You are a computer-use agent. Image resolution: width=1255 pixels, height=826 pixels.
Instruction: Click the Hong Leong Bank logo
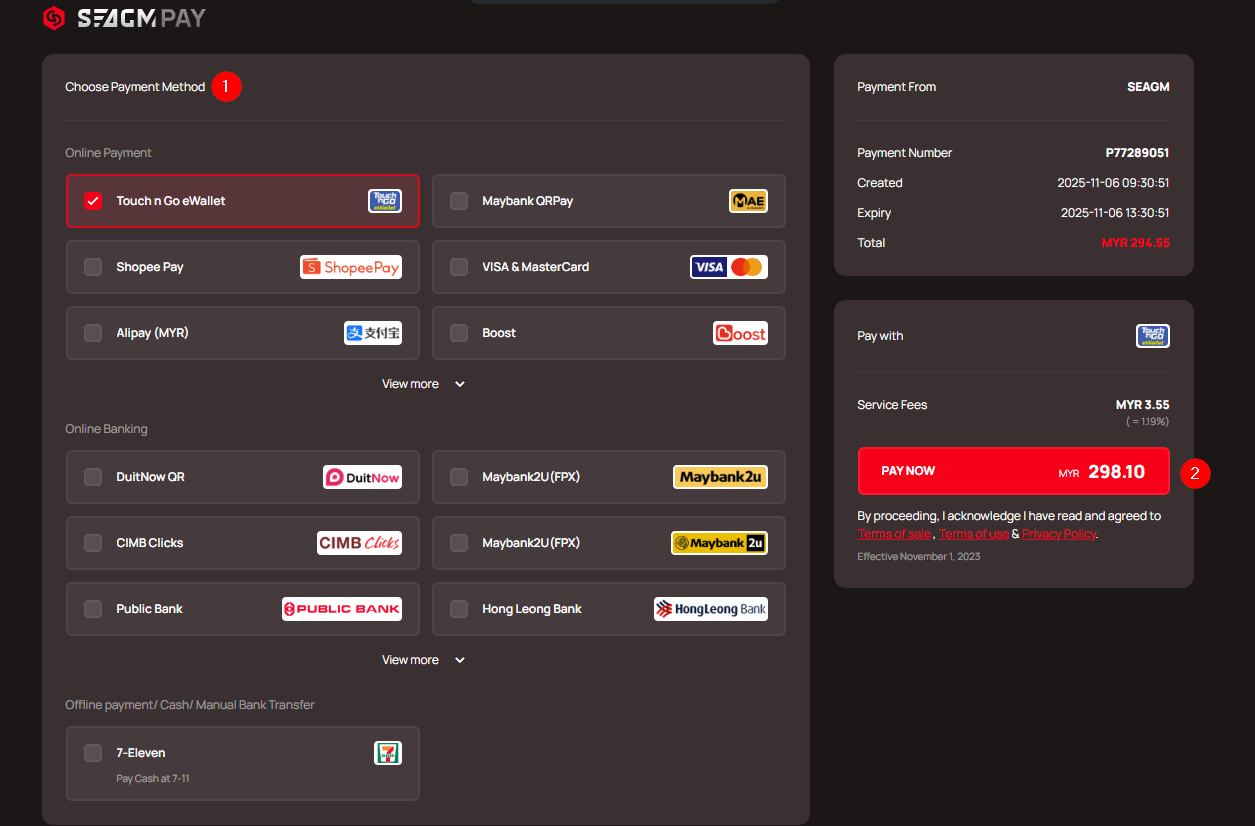coord(711,609)
